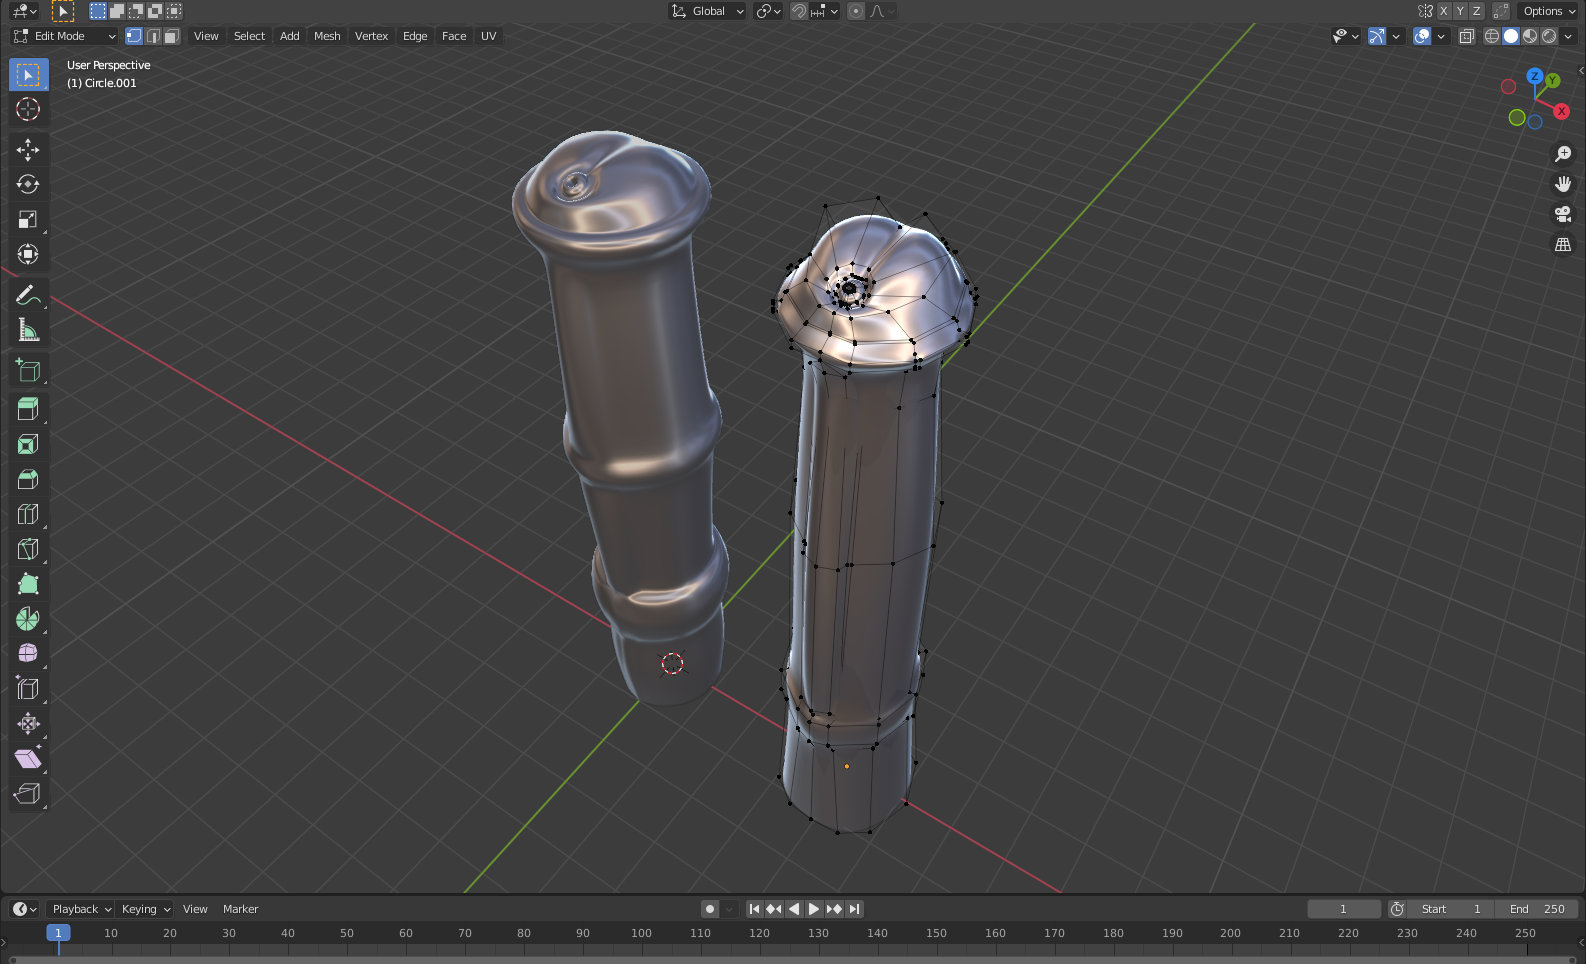
Task: Enable face select mode
Action: click(171, 36)
